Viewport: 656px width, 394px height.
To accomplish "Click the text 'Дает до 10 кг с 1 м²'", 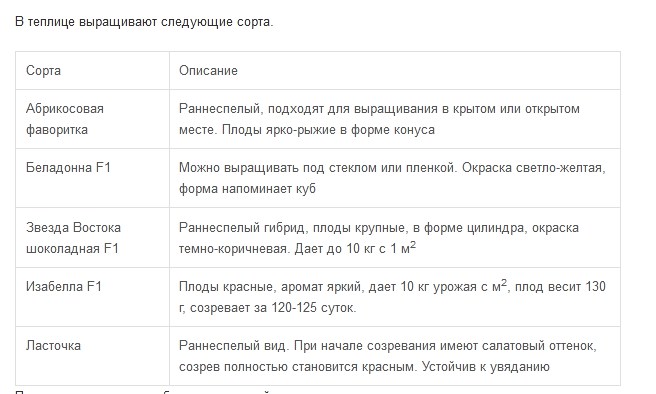I will point(355,248).
